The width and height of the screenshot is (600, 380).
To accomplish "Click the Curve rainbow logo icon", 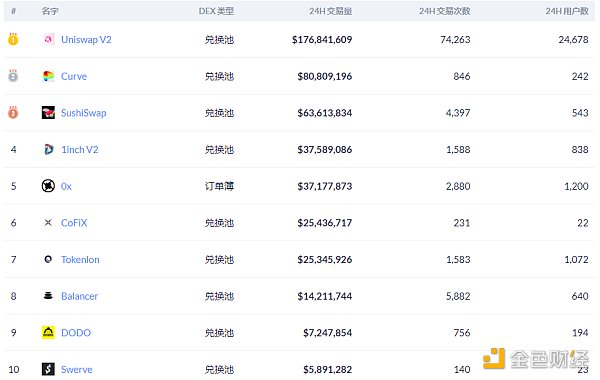I will (x=48, y=76).
